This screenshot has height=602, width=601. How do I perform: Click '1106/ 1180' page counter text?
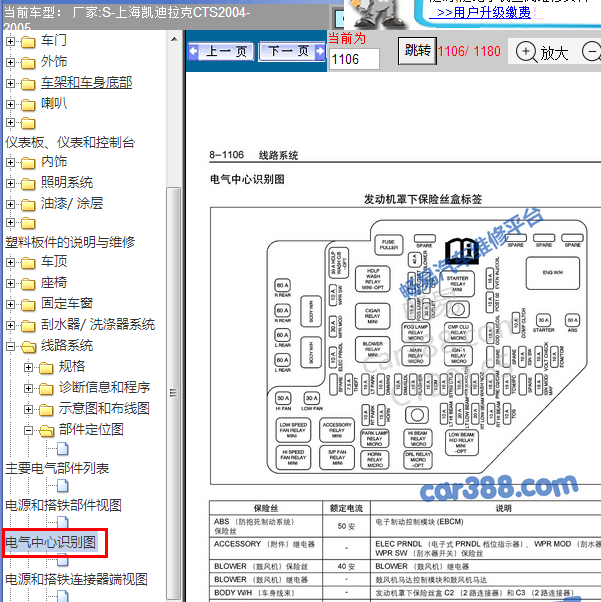(469, 51)
